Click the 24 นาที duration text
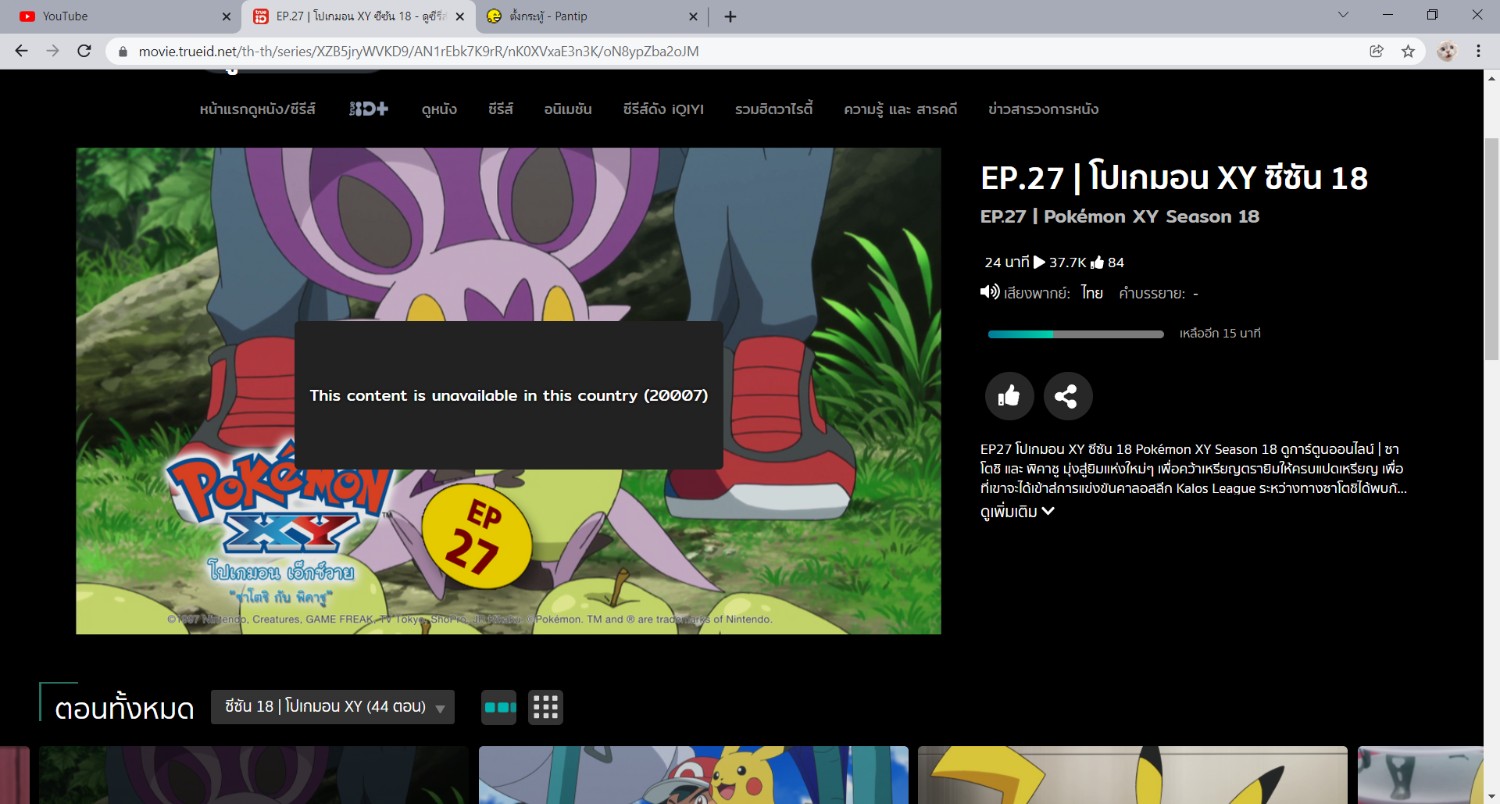The height and width of the screenshot is (804, 1500). tap(1007, 262)
